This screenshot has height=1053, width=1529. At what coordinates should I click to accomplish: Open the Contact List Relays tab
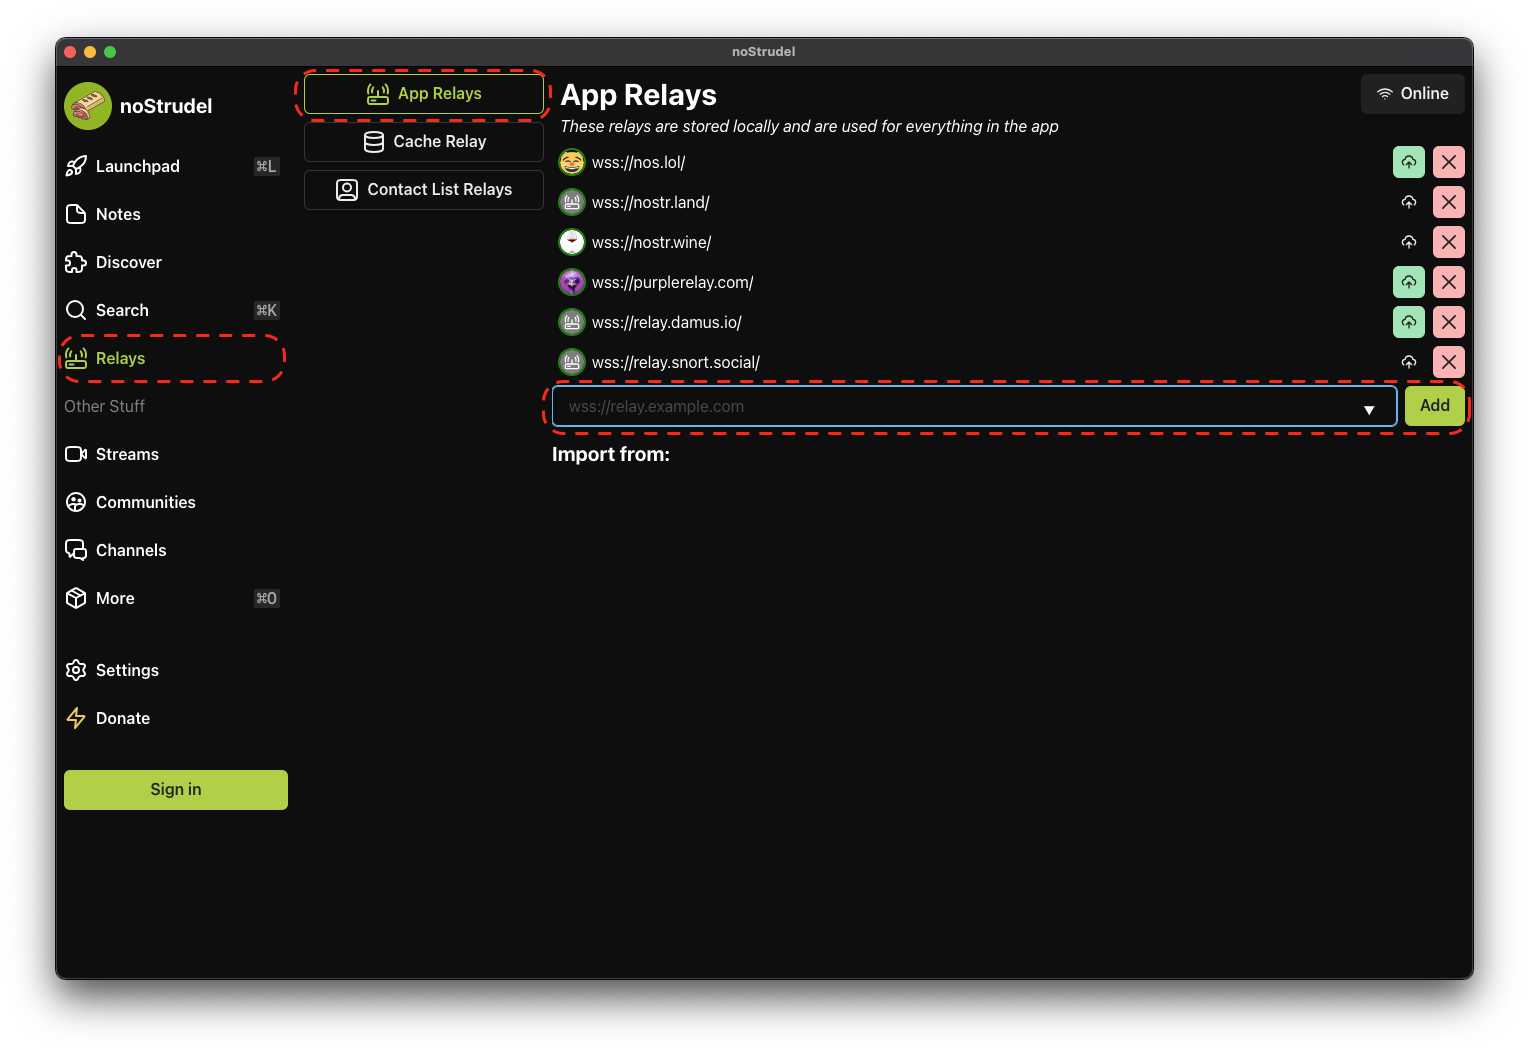coord(423,189)
